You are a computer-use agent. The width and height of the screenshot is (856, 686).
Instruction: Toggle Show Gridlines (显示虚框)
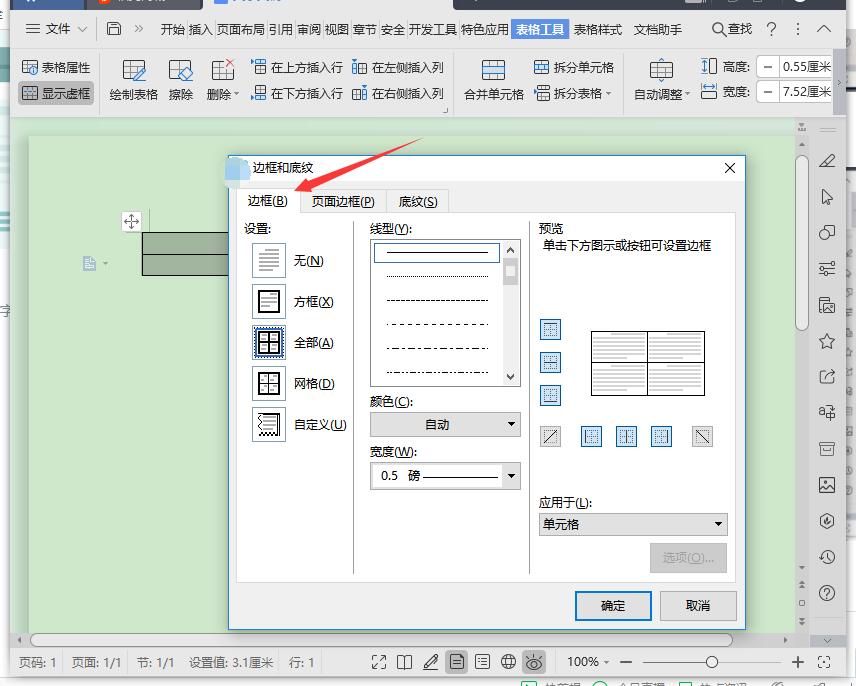coord(56,93)
